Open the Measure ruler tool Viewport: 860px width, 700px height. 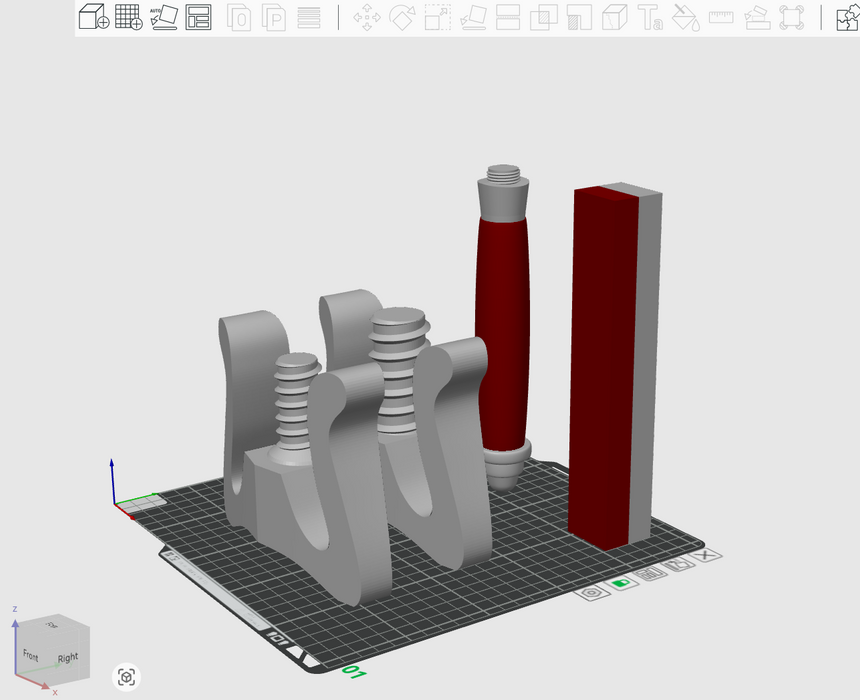point(721,17)
